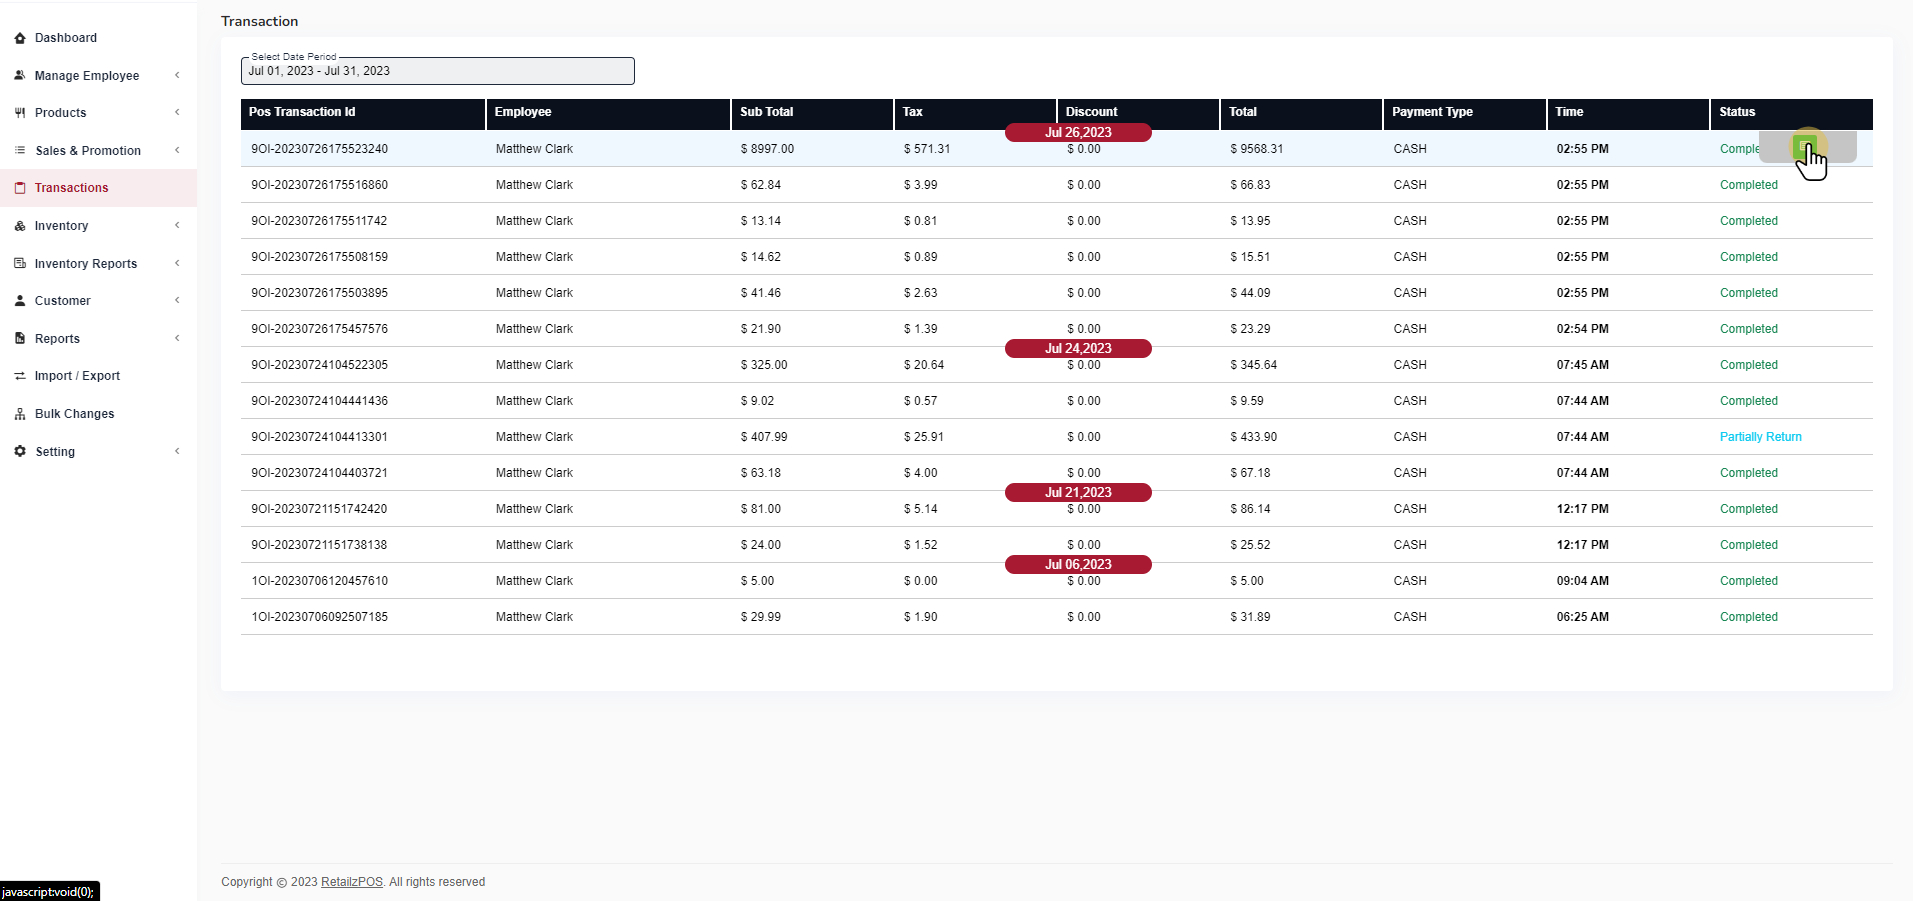Click the Bulk Changes hierarchy icon
Image resolution: width=1913 pixels, height=901 pixels.
pos(20,414)
